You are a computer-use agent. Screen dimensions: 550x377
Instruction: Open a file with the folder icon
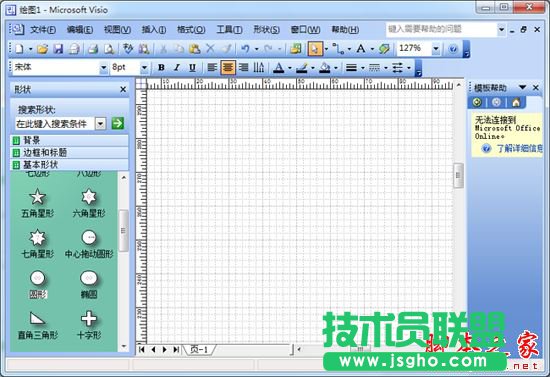(x=42, y=49)
